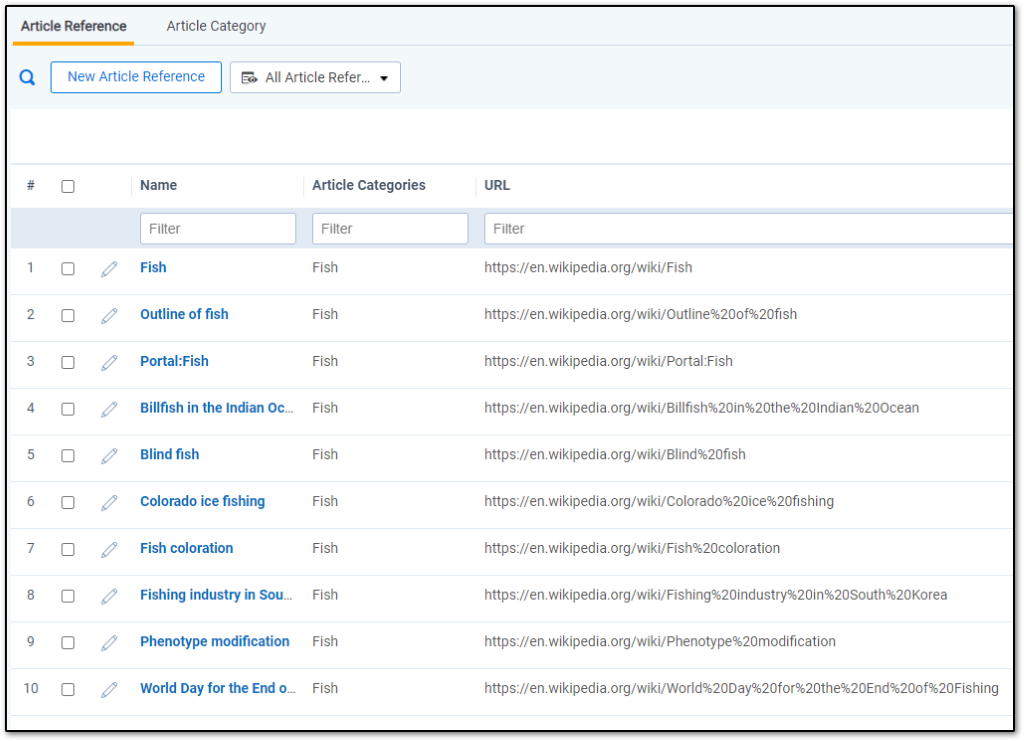Check the box for the Fish row
This screenshot has width=1024, height=741.
tap(68, 268)
